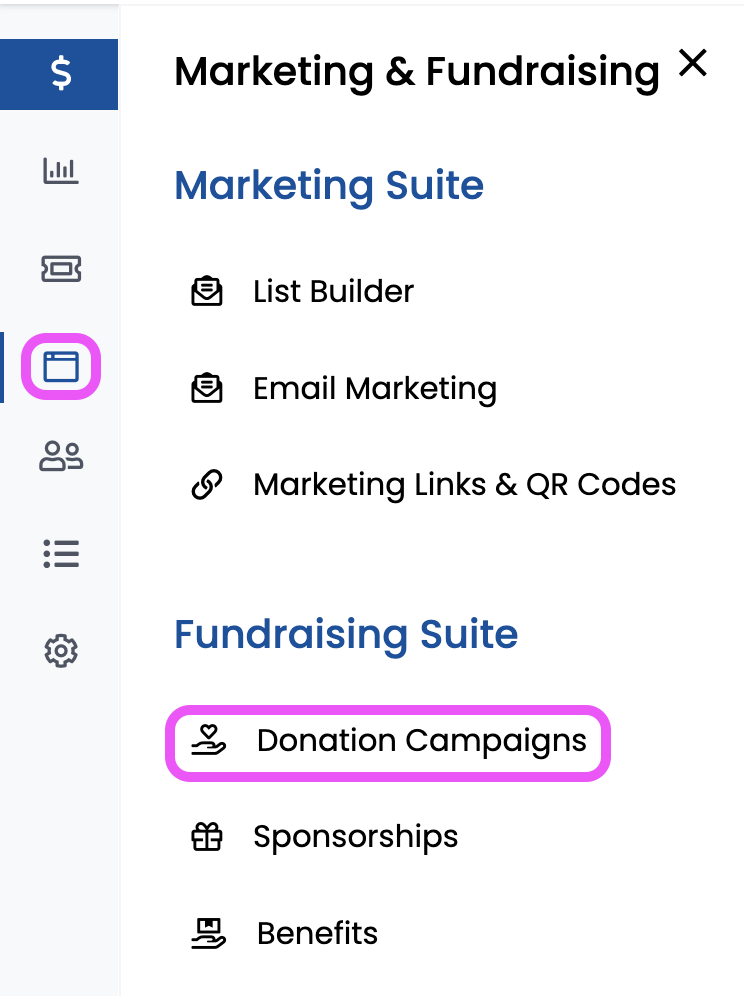This screenshot has height=996, width=744.
Task: Open the settings gear icon
Action: (61, 651)
